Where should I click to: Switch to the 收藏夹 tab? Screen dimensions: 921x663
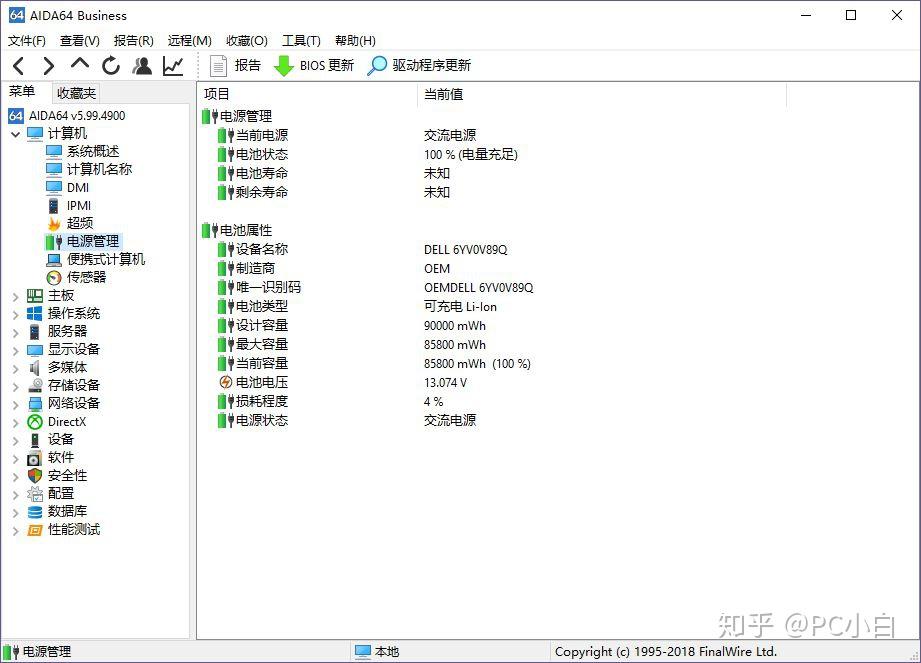75,92
